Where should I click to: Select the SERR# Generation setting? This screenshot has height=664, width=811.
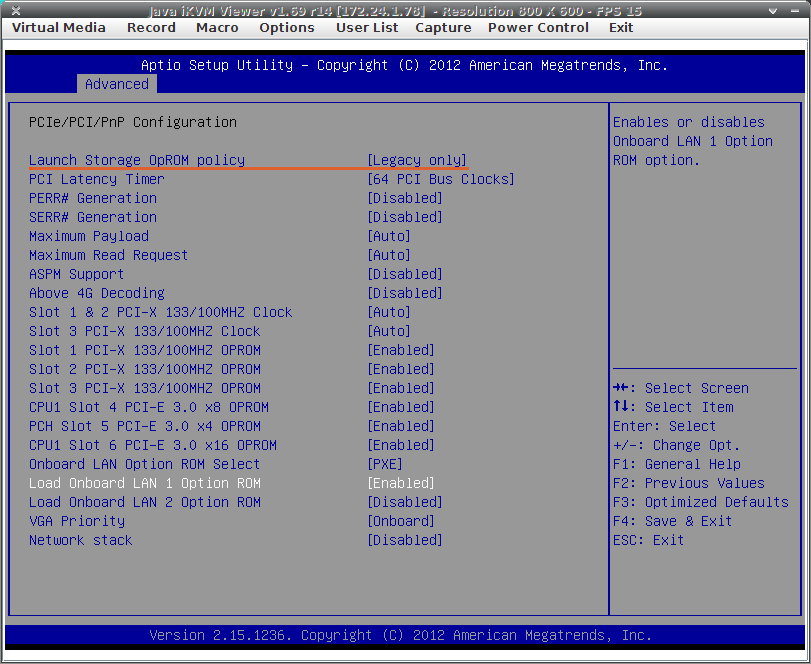coord(92,217)
